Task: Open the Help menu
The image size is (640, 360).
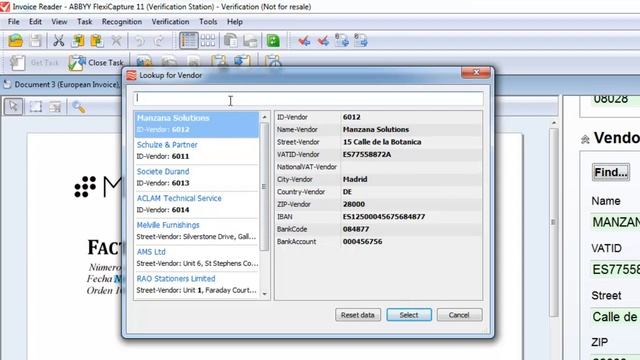Action: (235, 22)
